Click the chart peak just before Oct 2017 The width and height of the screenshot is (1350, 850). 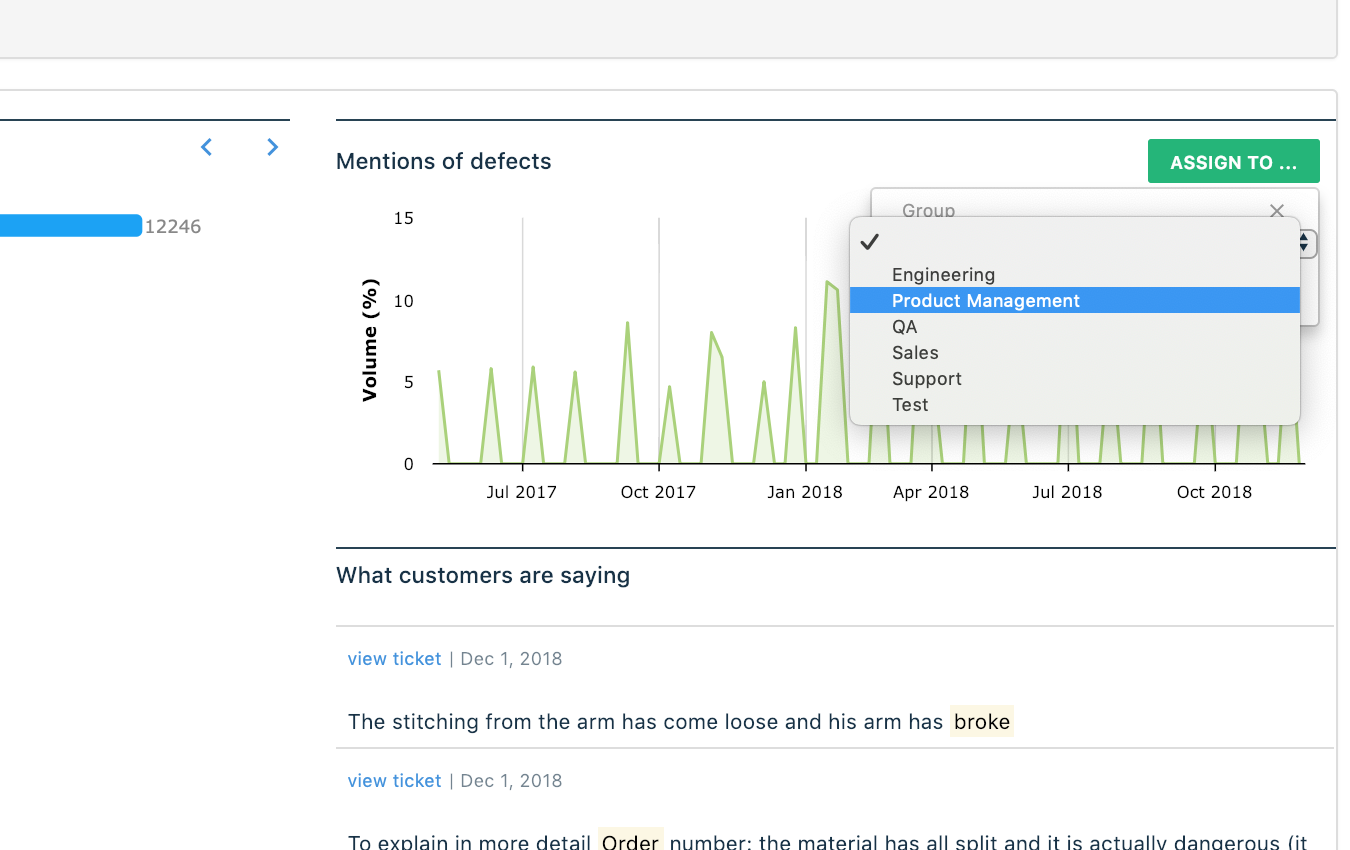(627, 323)
